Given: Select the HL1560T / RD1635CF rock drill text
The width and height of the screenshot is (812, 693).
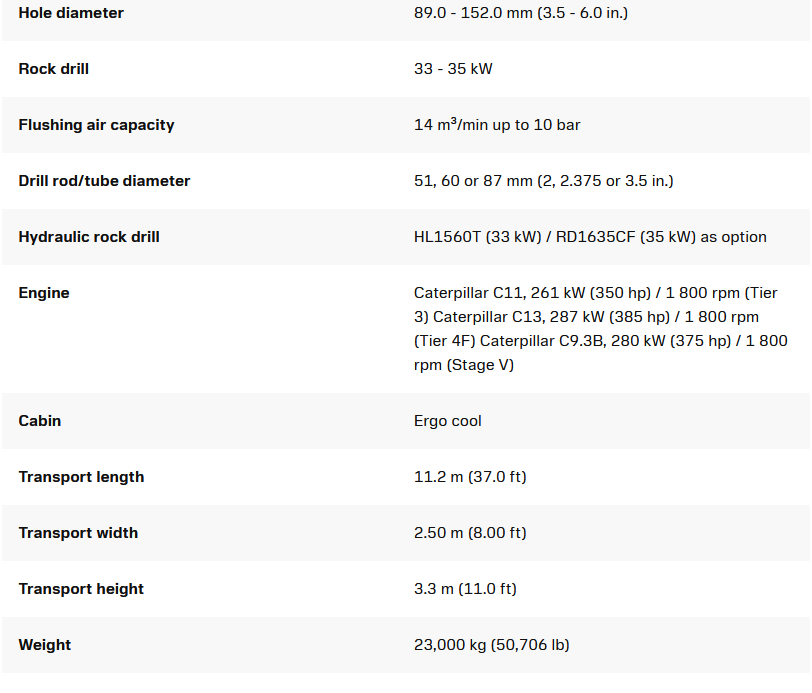Looking at the screenshot, I should [x=590, y=237].
